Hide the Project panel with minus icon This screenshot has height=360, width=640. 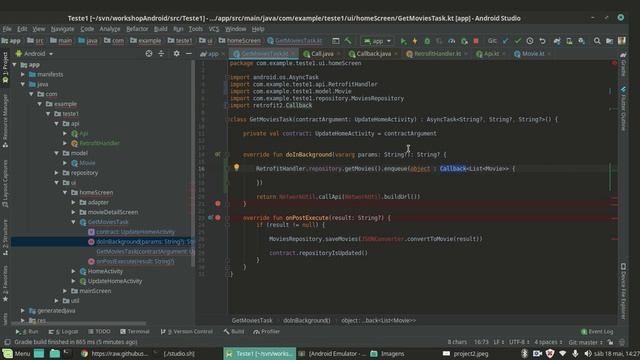pos(189,53)
